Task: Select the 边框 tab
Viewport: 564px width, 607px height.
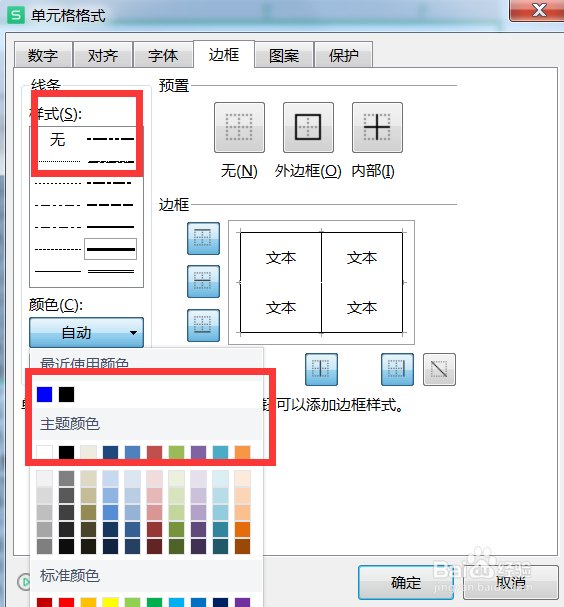Action: (224, 55)
